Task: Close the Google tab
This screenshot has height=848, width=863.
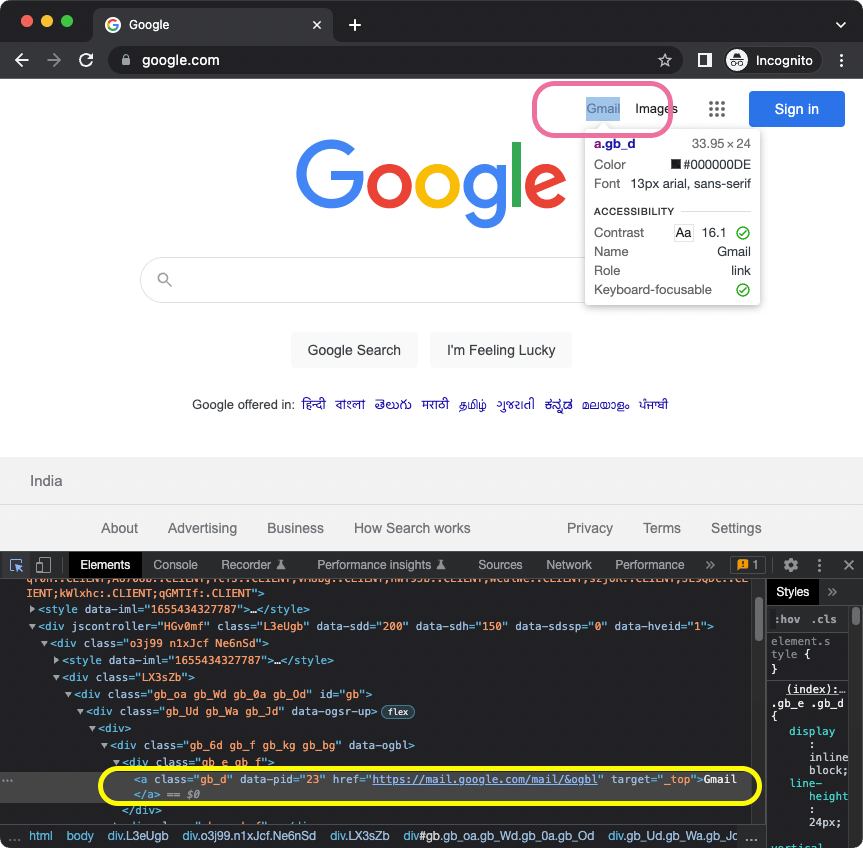Action: click(317, 25)
